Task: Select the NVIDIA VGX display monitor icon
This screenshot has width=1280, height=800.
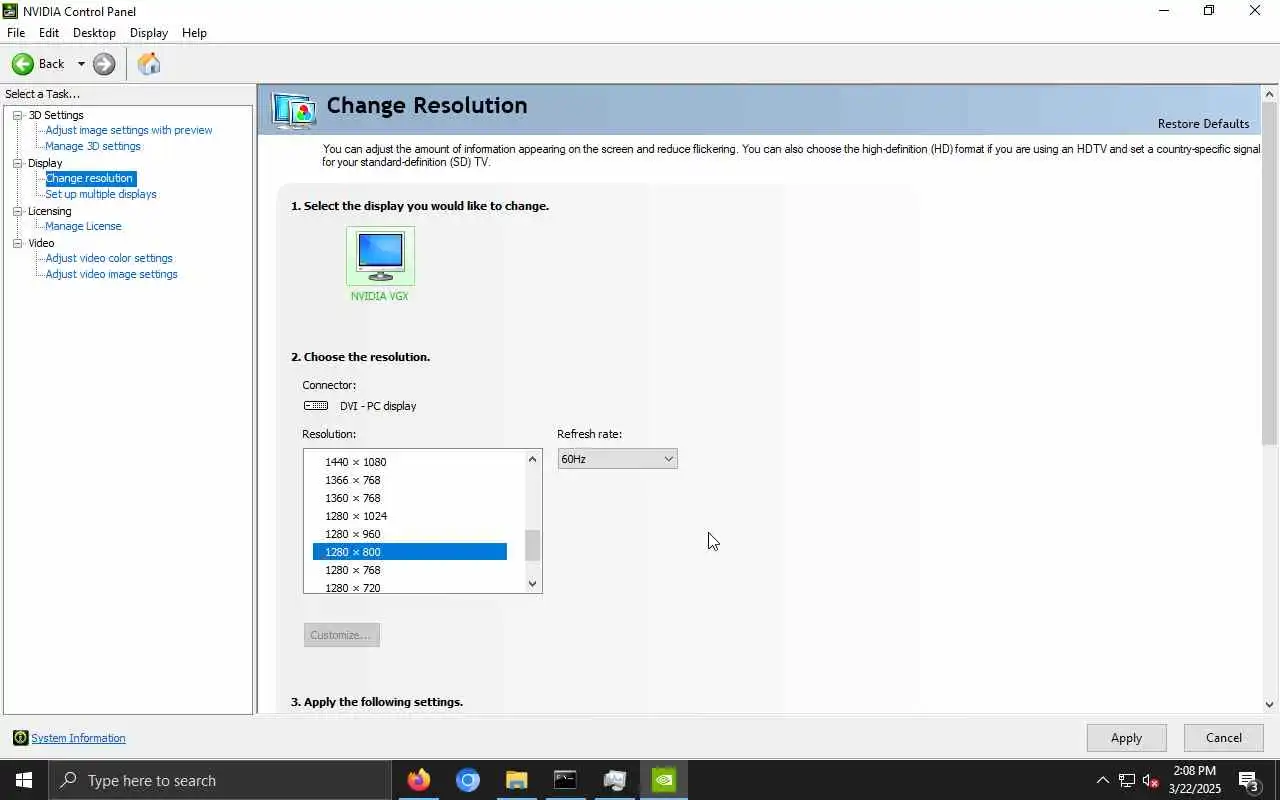Action: 380,256
